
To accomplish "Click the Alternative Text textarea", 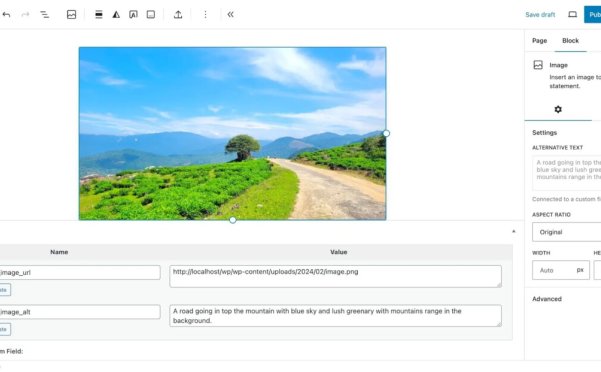I will pos(567,173).
